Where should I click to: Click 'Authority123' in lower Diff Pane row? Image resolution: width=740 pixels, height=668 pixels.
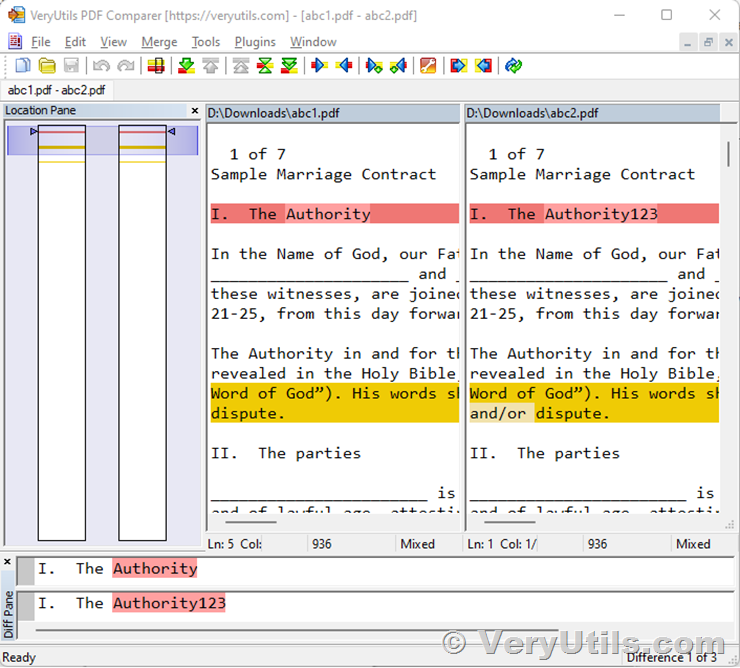click(x=169, y=603)
